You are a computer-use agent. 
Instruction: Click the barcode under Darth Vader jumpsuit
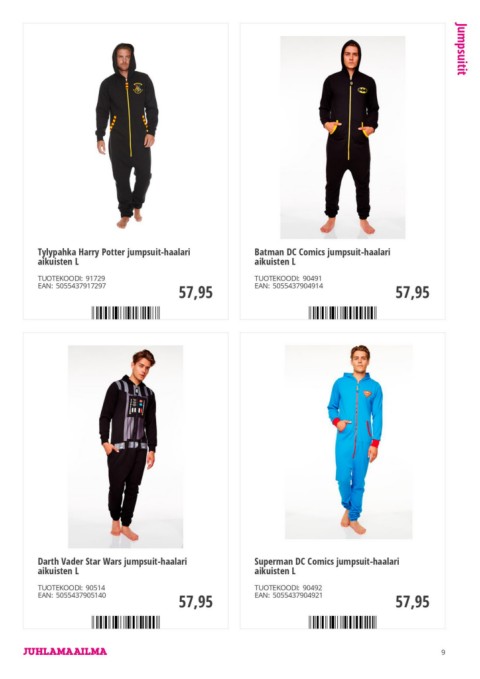pyautogui.click(x=126, y=622)
